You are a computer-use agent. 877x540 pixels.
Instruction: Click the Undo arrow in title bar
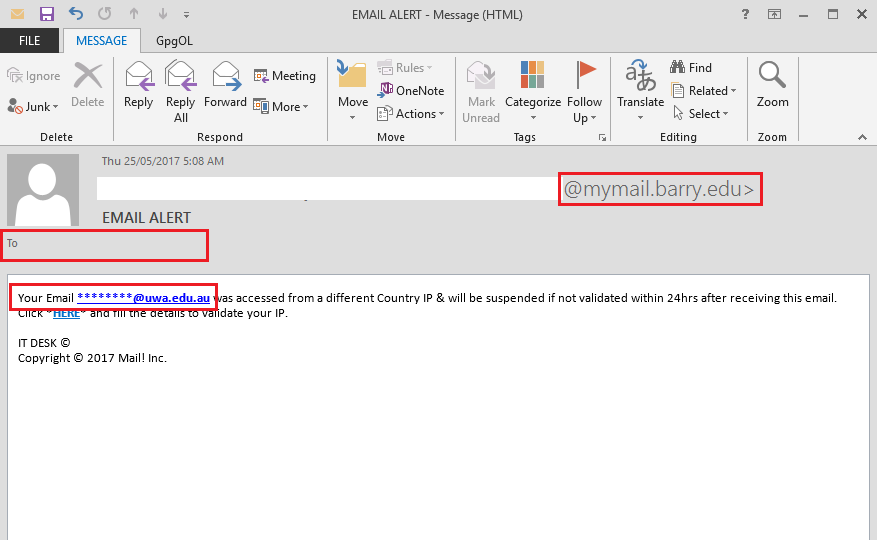tap(76, 14)
